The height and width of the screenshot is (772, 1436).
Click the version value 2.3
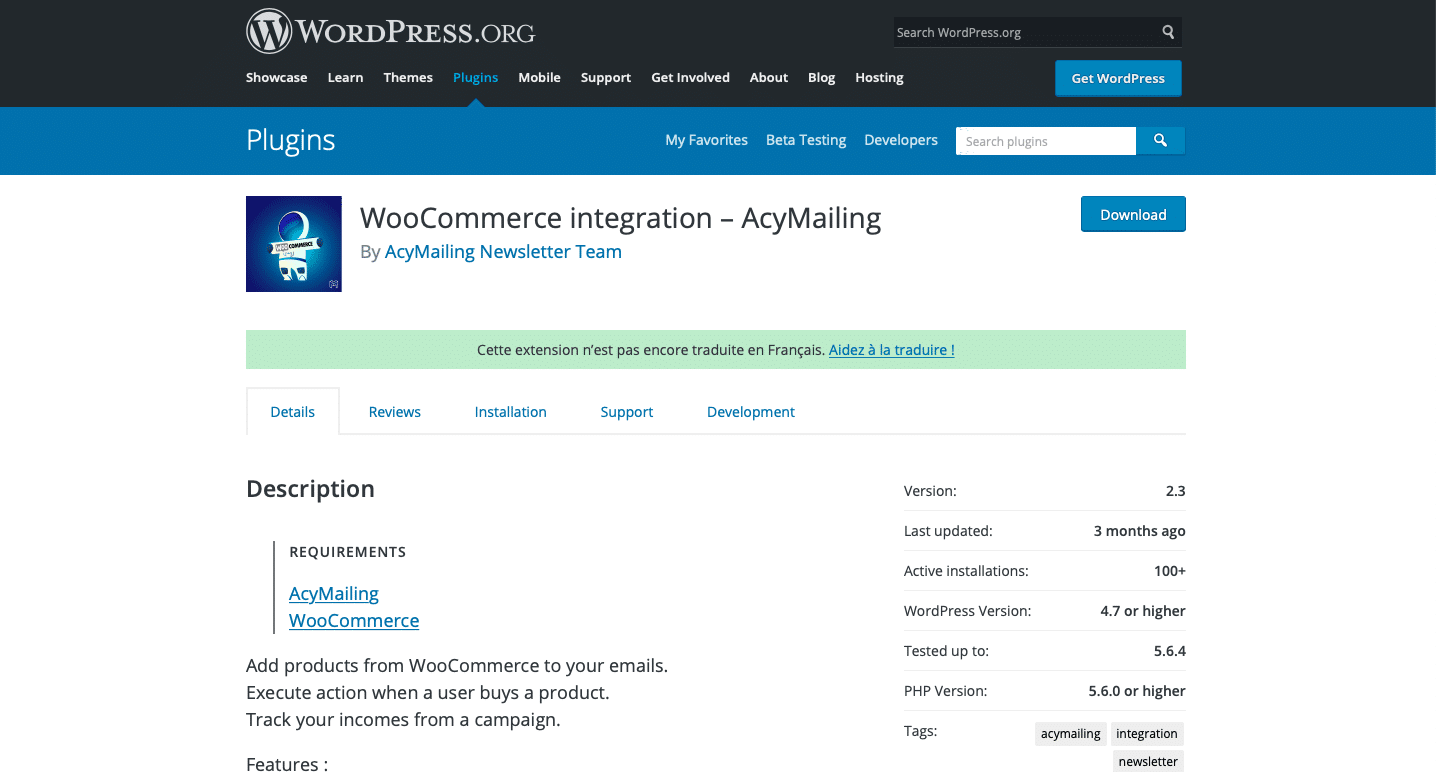pyautogui.click(x=1175, y=491)
